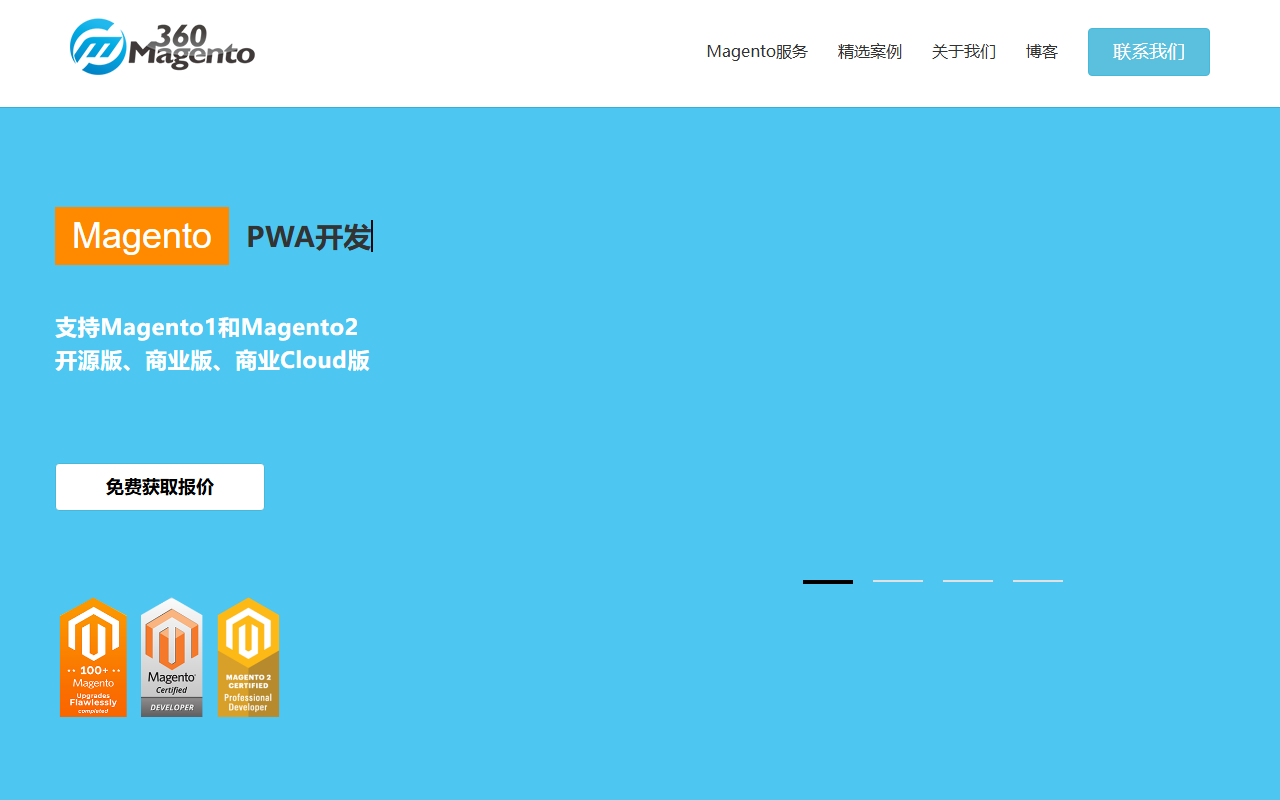Click the Magento 2 Certified Professional Developer badge
The image size is (1280, 800).
coord(248,657)
